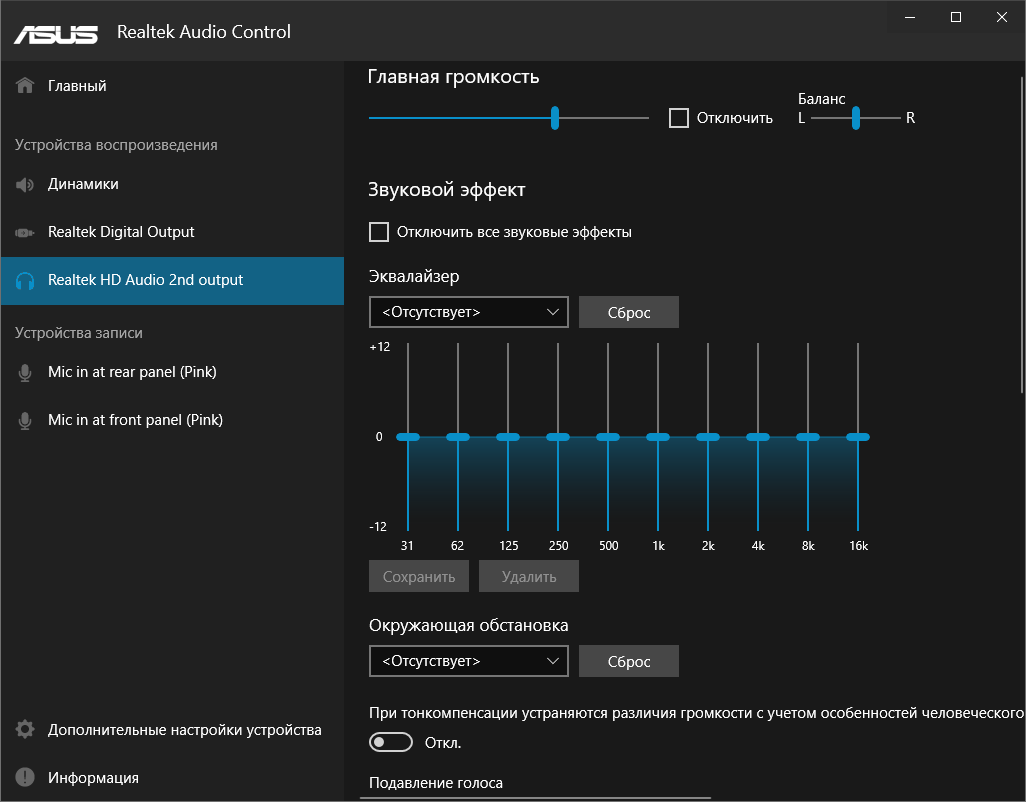The image size is (1026, 802).
Task: Click the Информация exclamation icon
Action: 26,778
